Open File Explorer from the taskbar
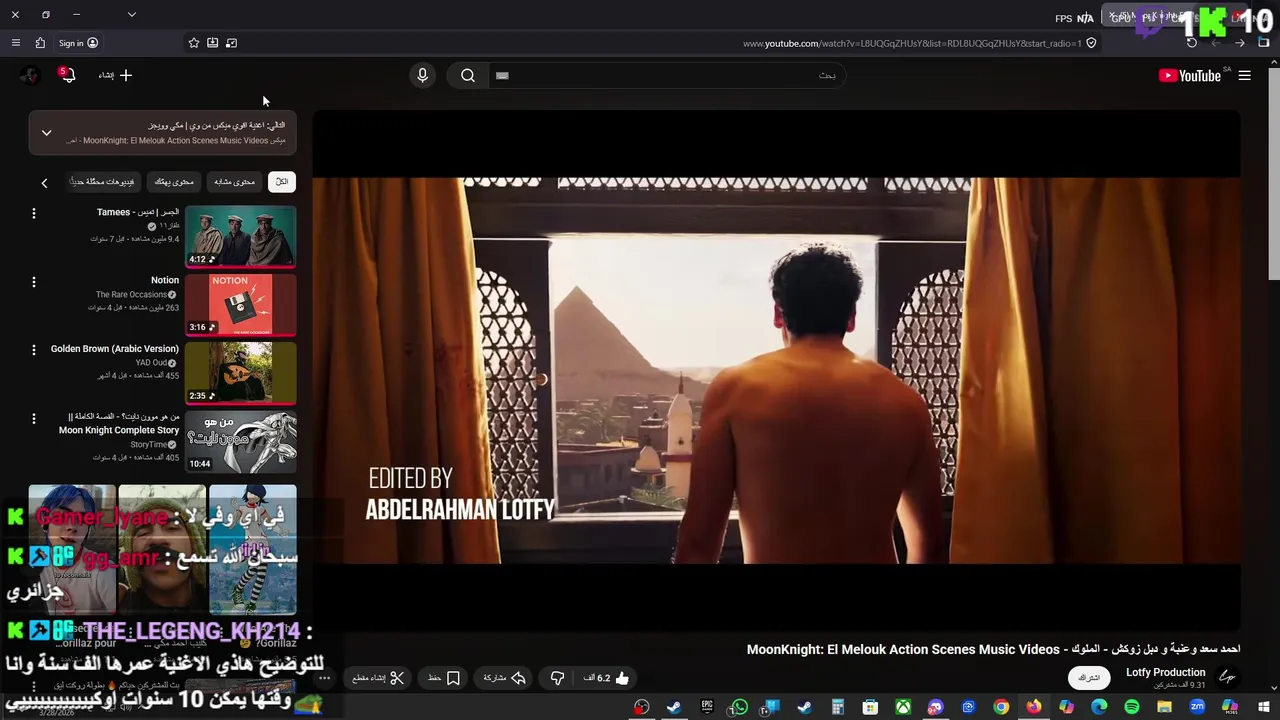 point(1165,707)
